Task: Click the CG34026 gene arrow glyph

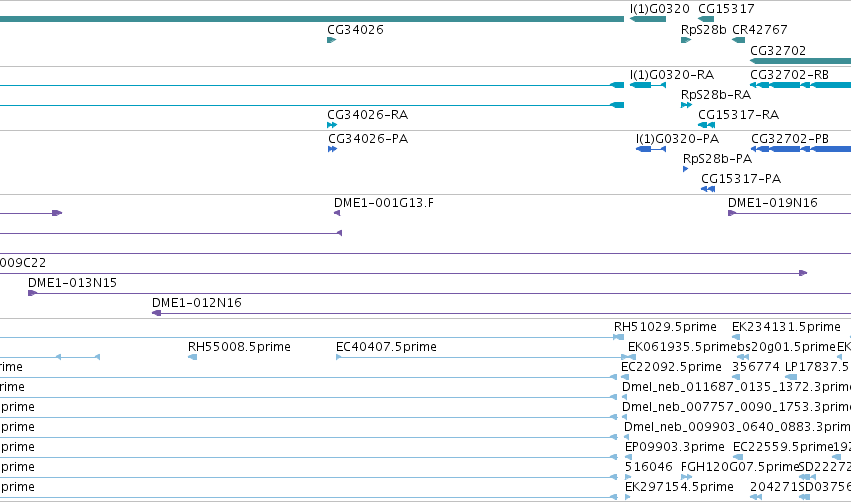Action: pyautogui.click(x=332, y=40)
